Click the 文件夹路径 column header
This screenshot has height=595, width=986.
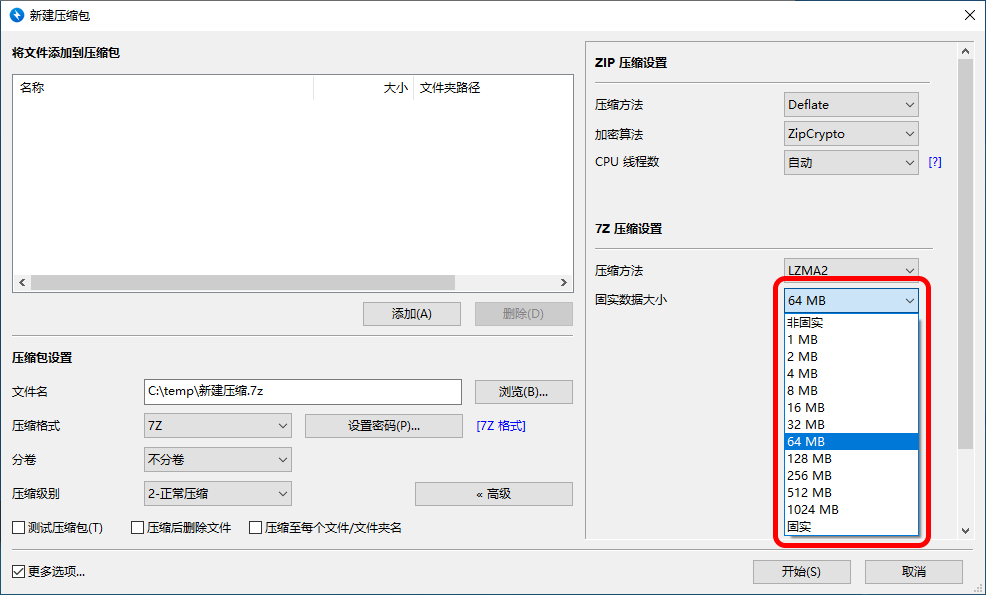pyautogui.click(x=493, y=87)
